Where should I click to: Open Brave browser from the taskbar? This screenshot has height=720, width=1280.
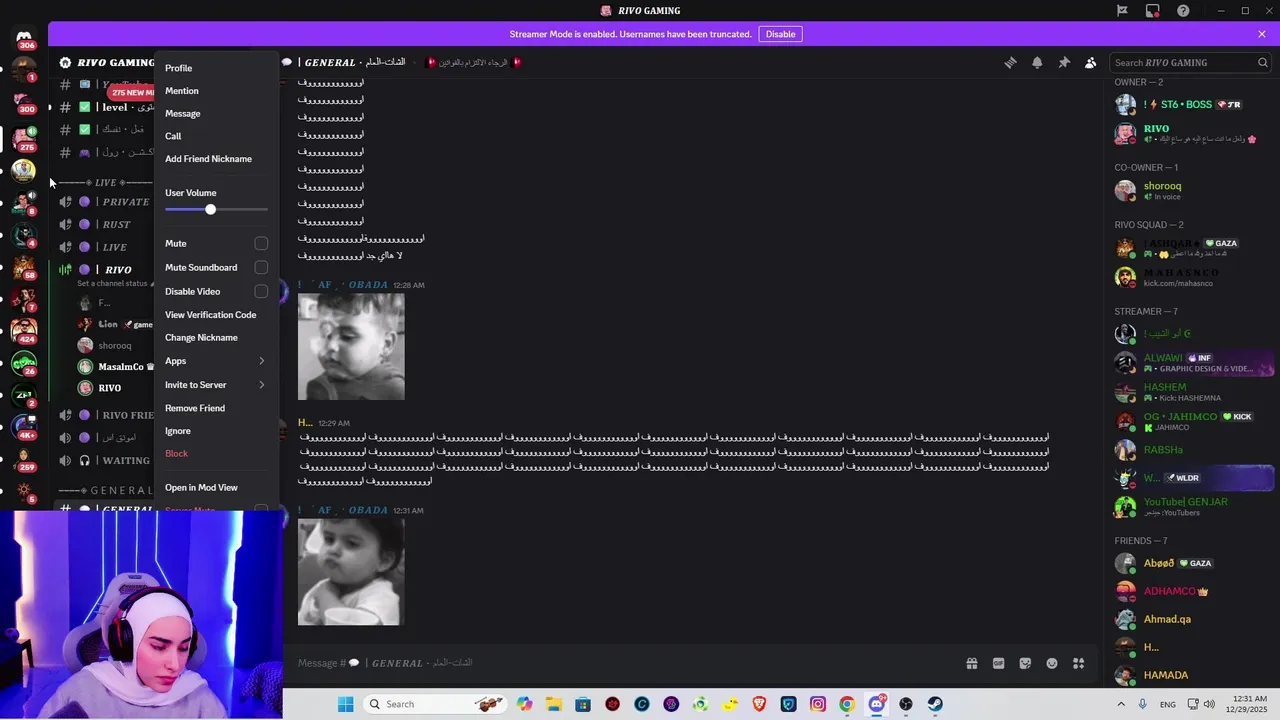(760, 704)
